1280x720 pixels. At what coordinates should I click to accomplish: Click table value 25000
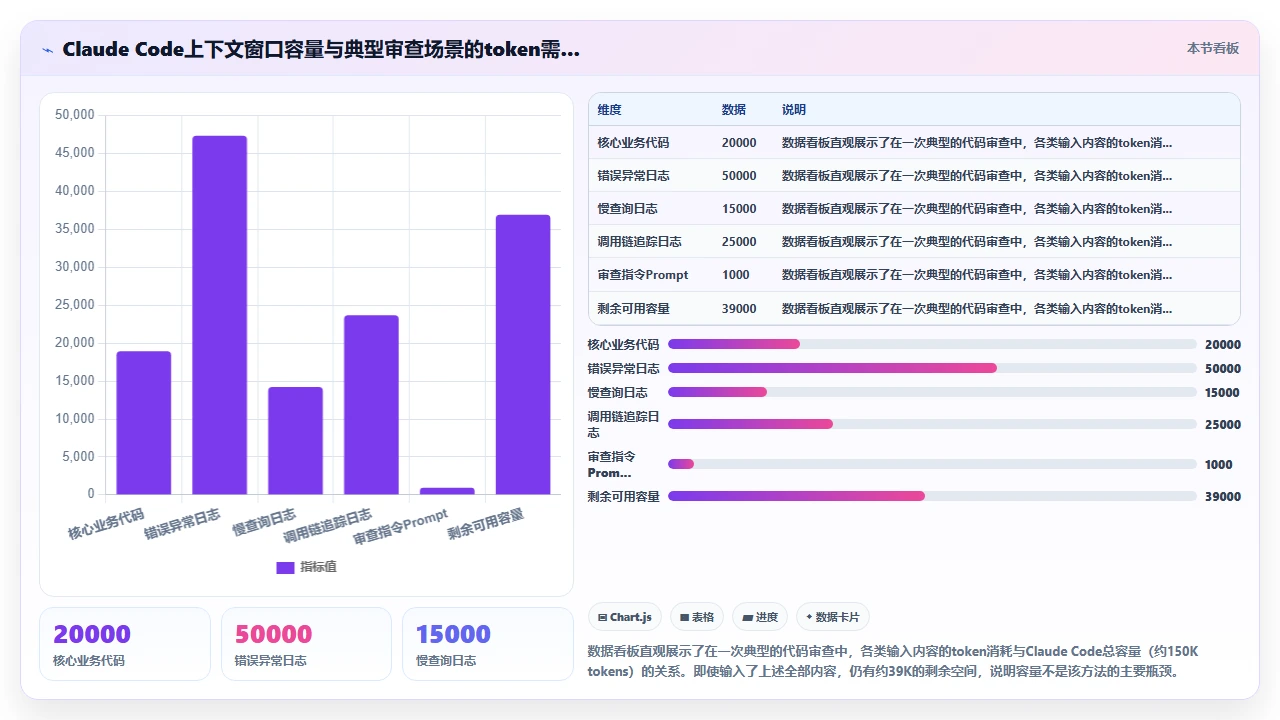[x=739, y=242]
